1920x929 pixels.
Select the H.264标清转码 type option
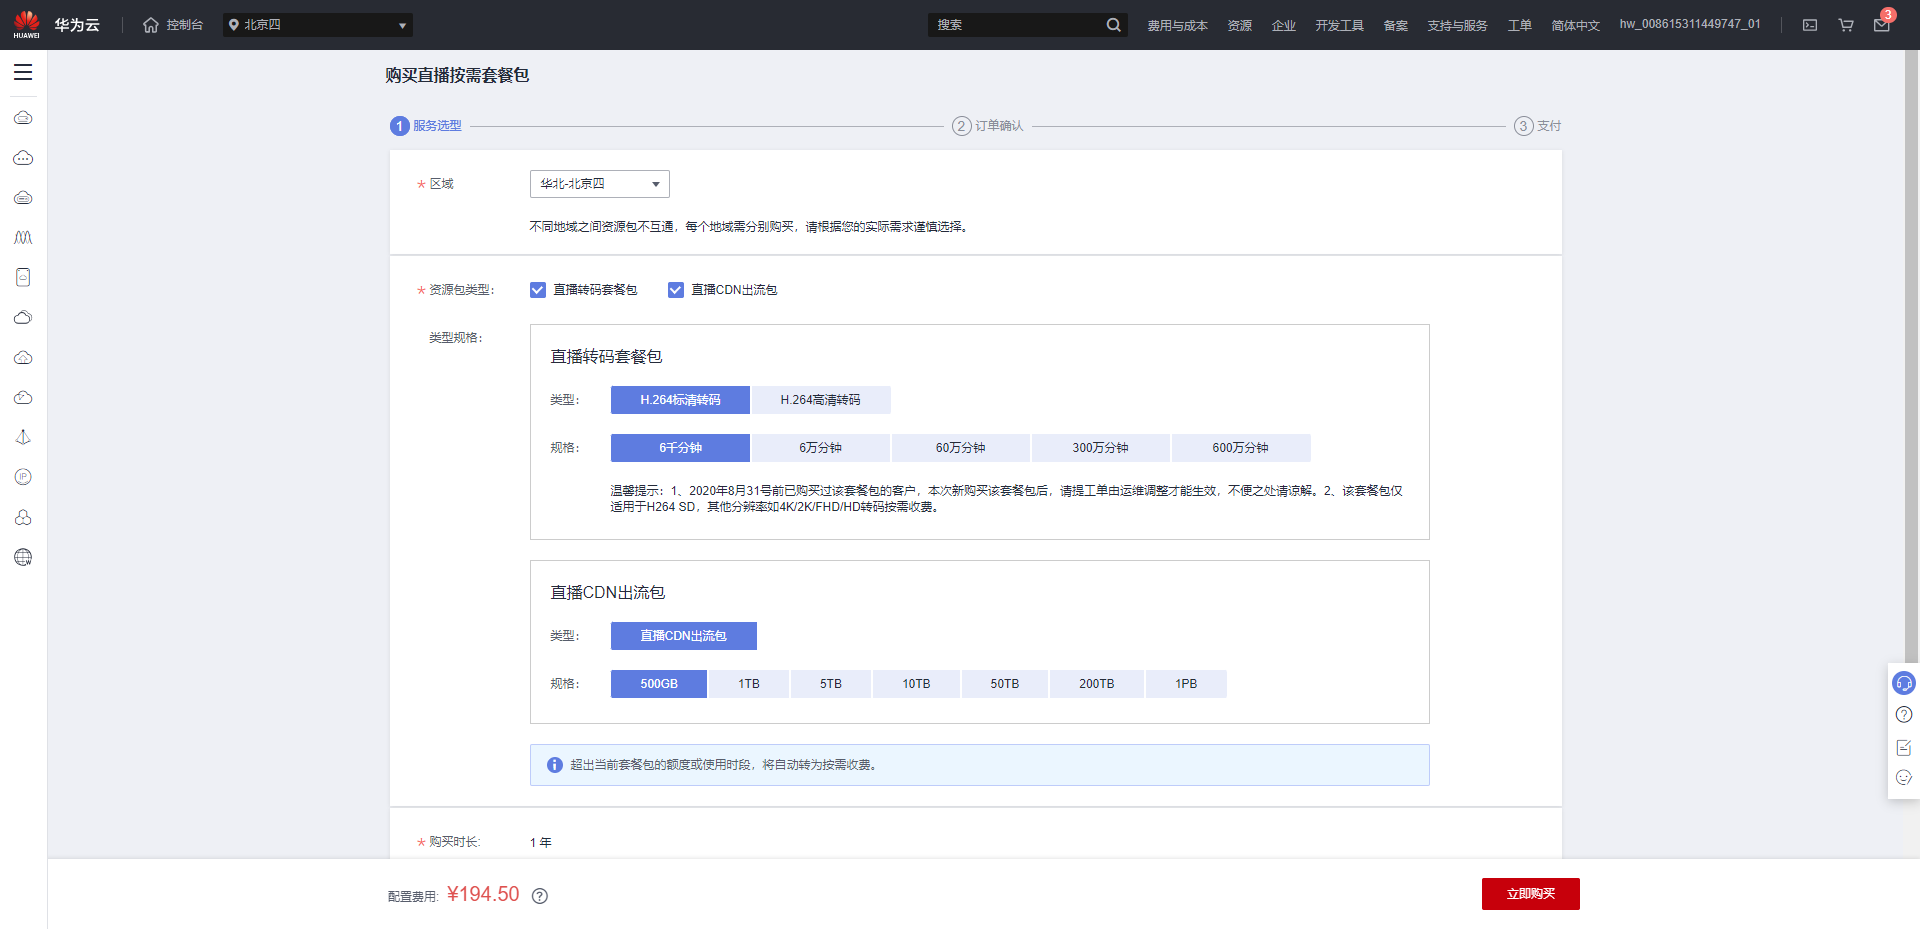pos(680,400)
